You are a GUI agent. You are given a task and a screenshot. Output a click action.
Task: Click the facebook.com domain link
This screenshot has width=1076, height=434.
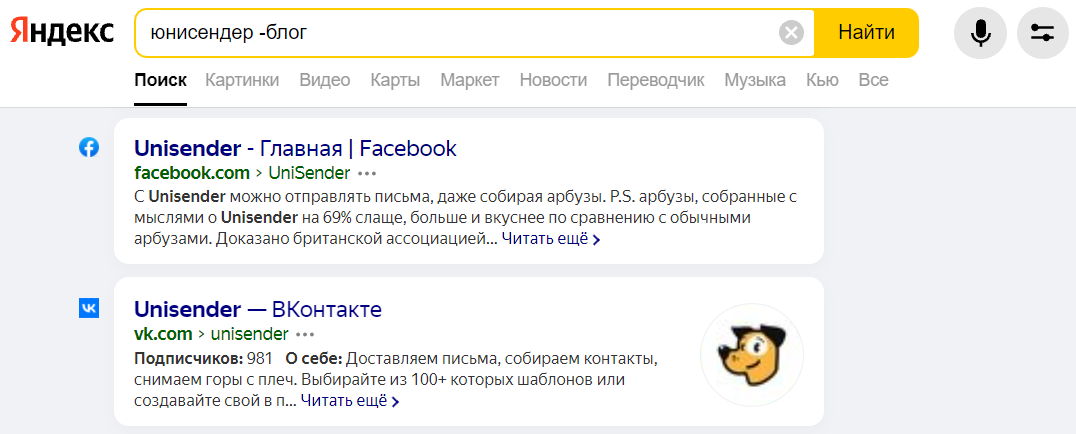[192, 172]
